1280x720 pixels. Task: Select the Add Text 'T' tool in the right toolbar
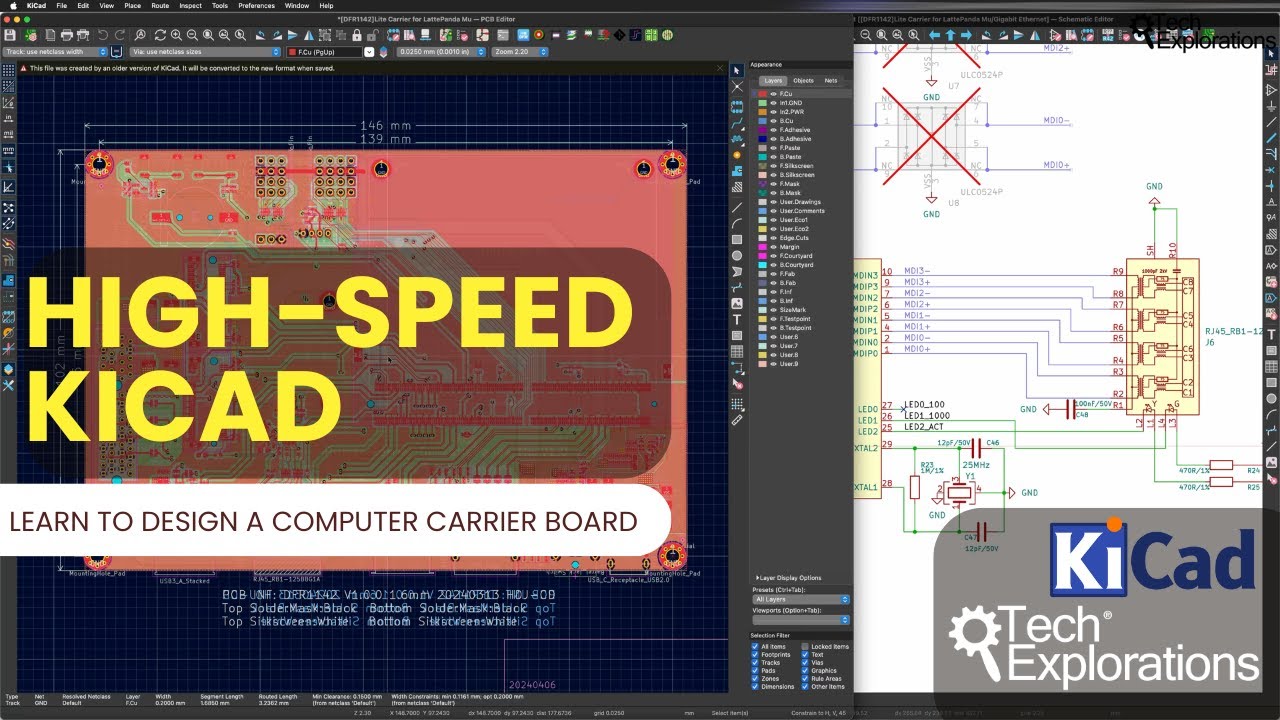737,320
